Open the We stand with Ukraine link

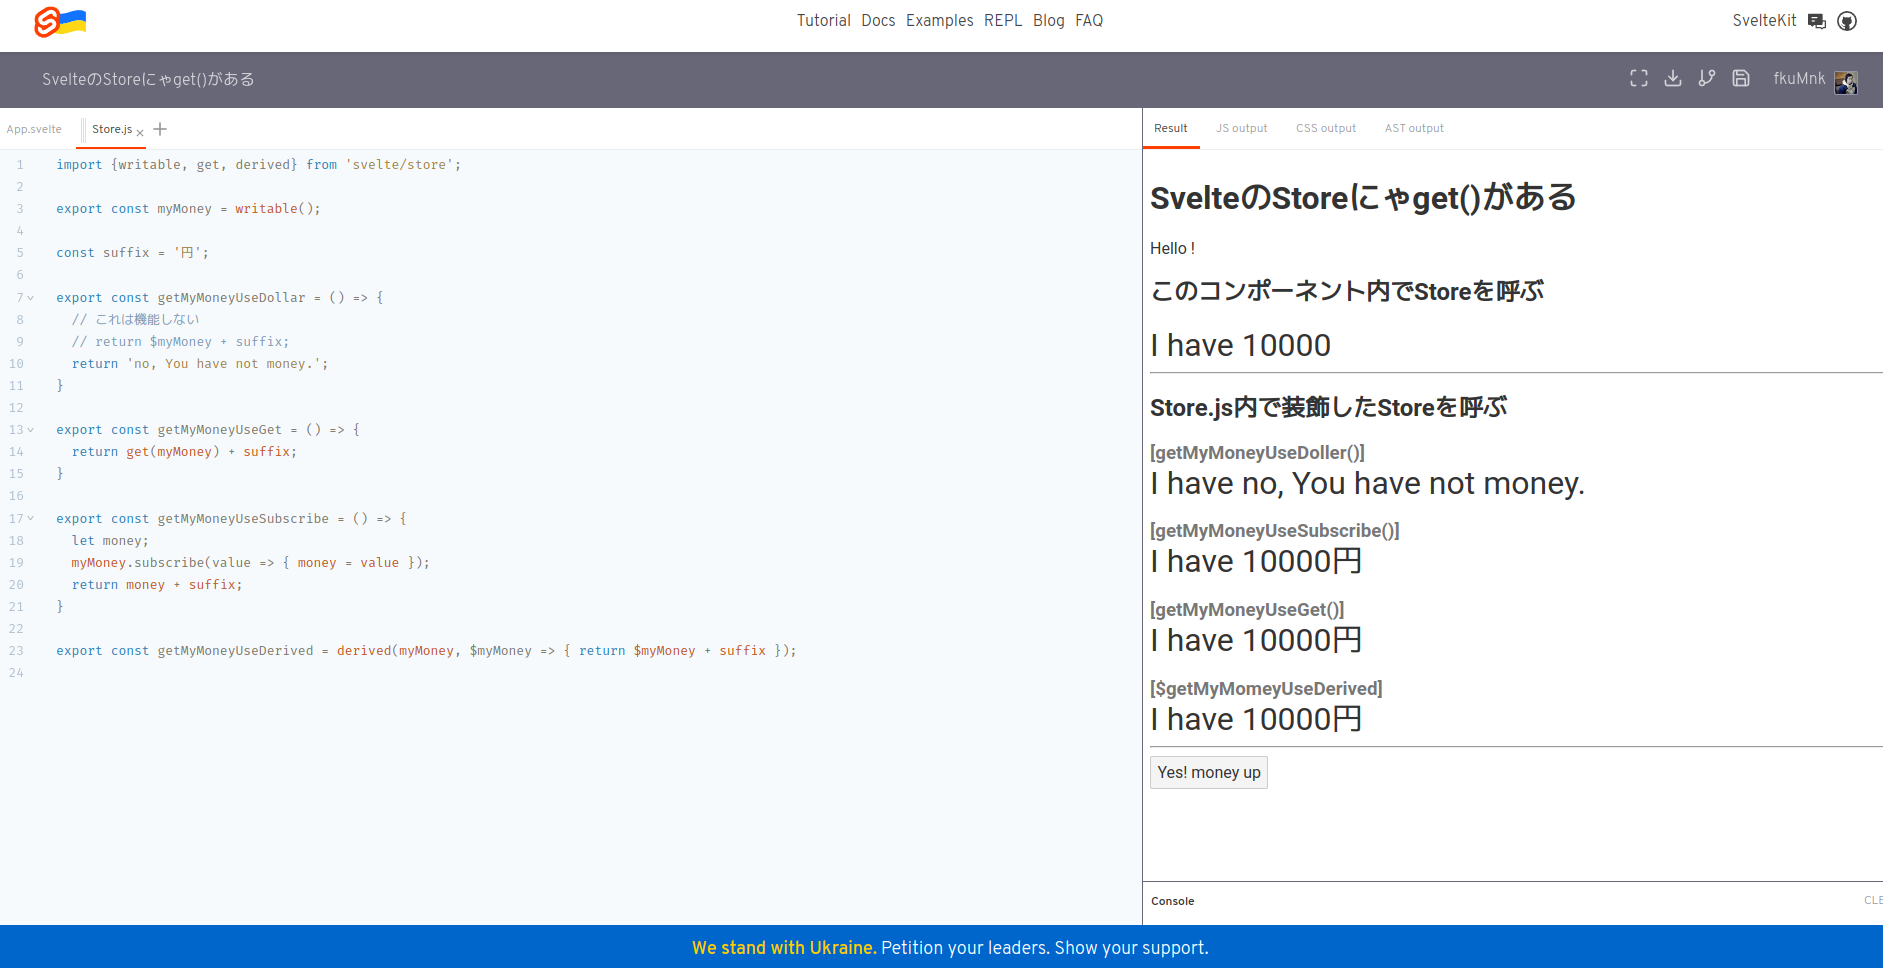coord(784,947)
